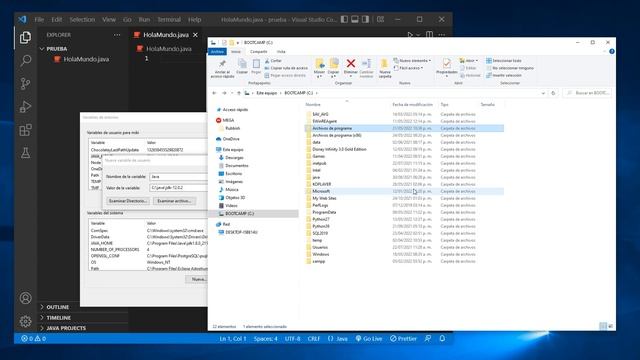Click the Buscar en BOOTCAMP search field
The height and width of the screenshot is (360, 640).
click(587, 93)
